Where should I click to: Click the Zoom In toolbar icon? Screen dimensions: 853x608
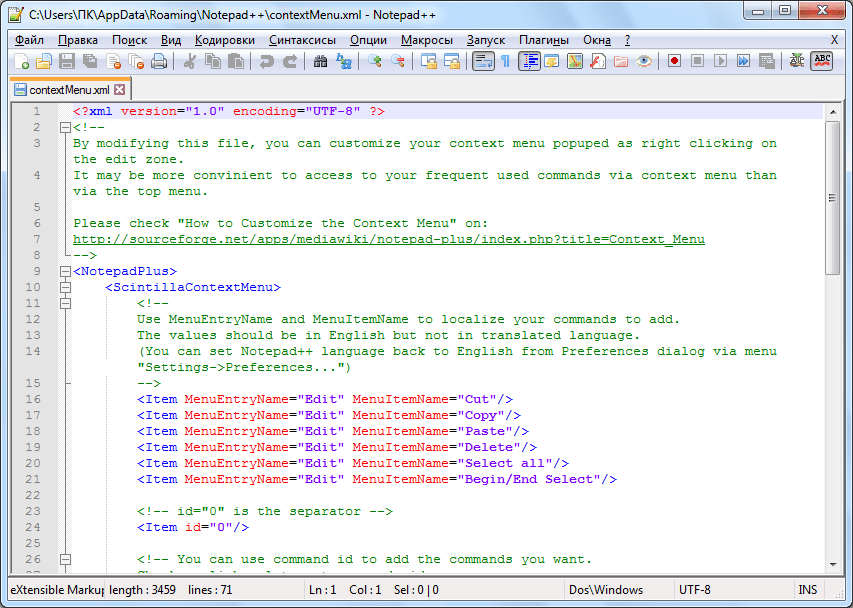point(375,61)
